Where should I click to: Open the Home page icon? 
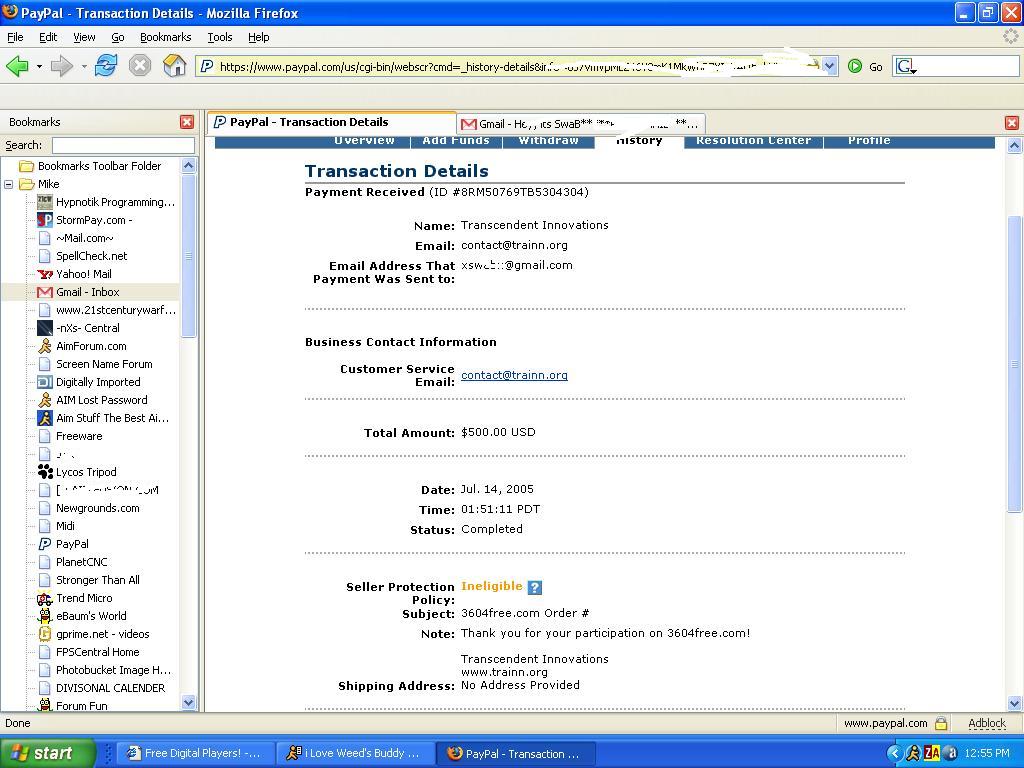point(174,65)
